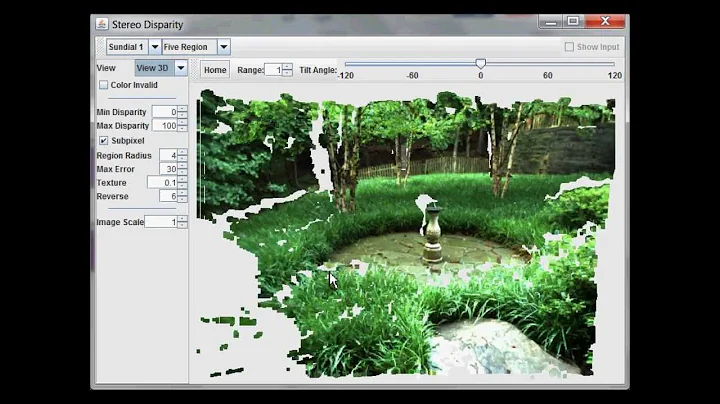The width and height of the screenshot is (720, 404).
Task: Click the sundial in the 3D view
Action: click(x=432, y=233)
